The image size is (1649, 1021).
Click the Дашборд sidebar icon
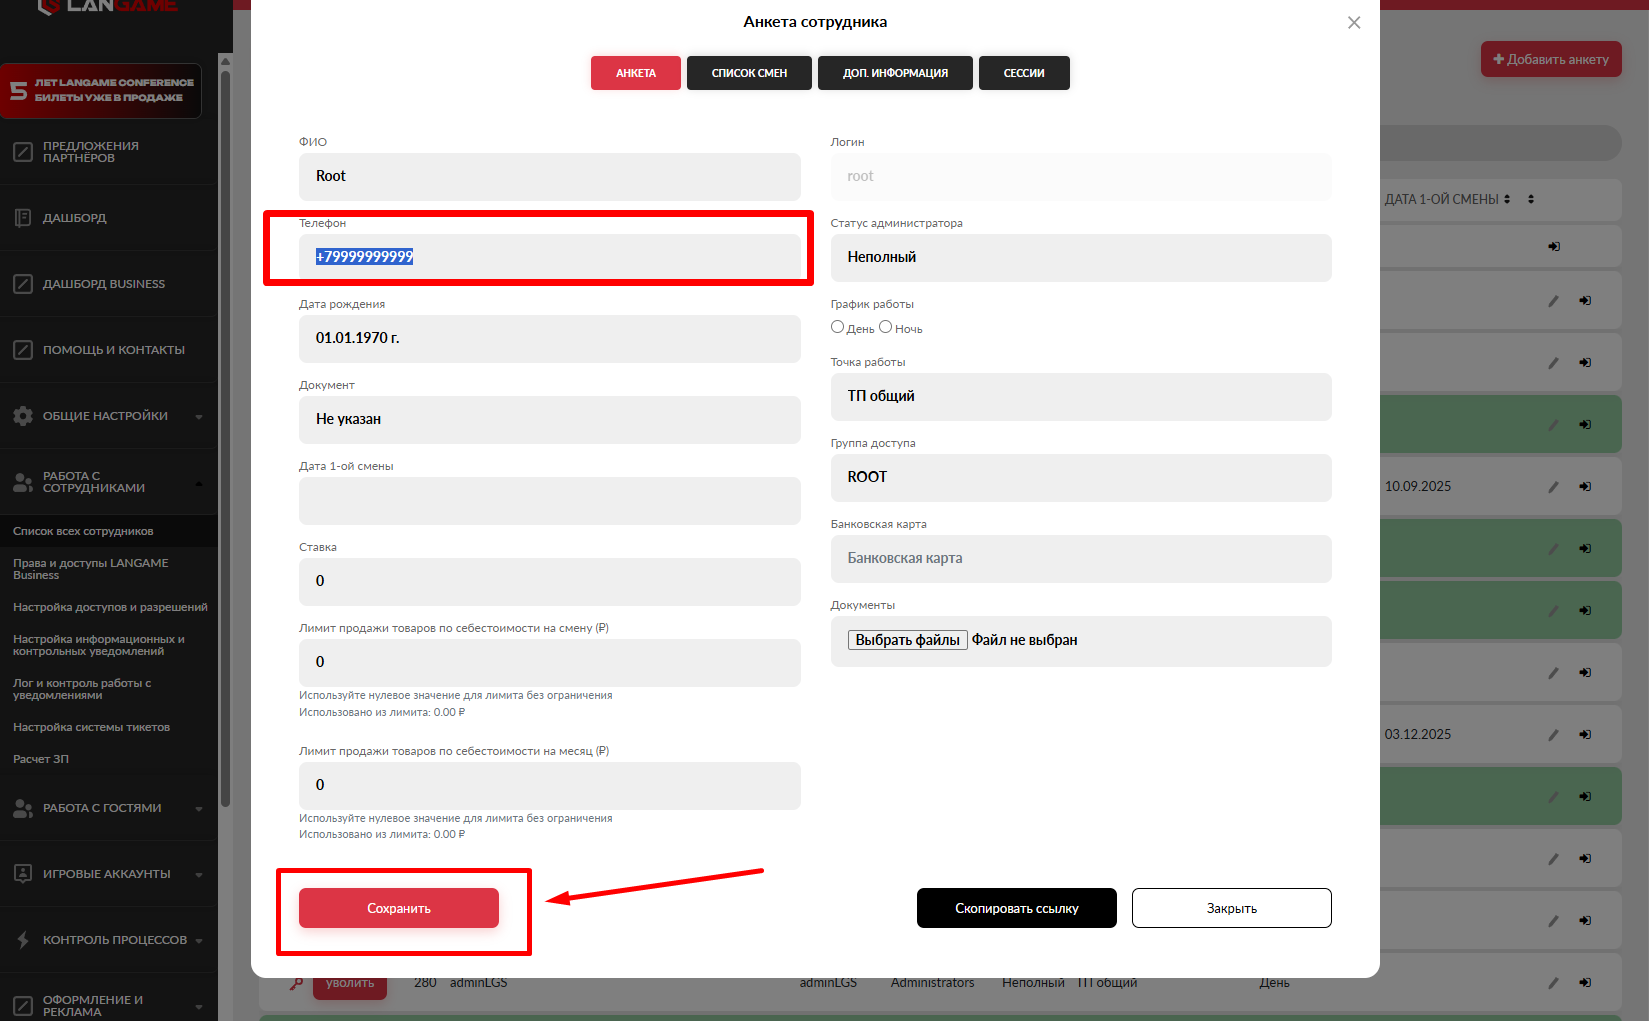point(23,218)
